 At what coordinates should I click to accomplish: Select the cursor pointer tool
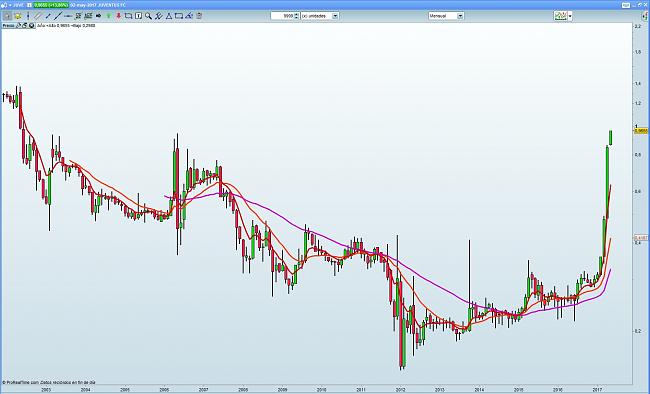[7, 16]
